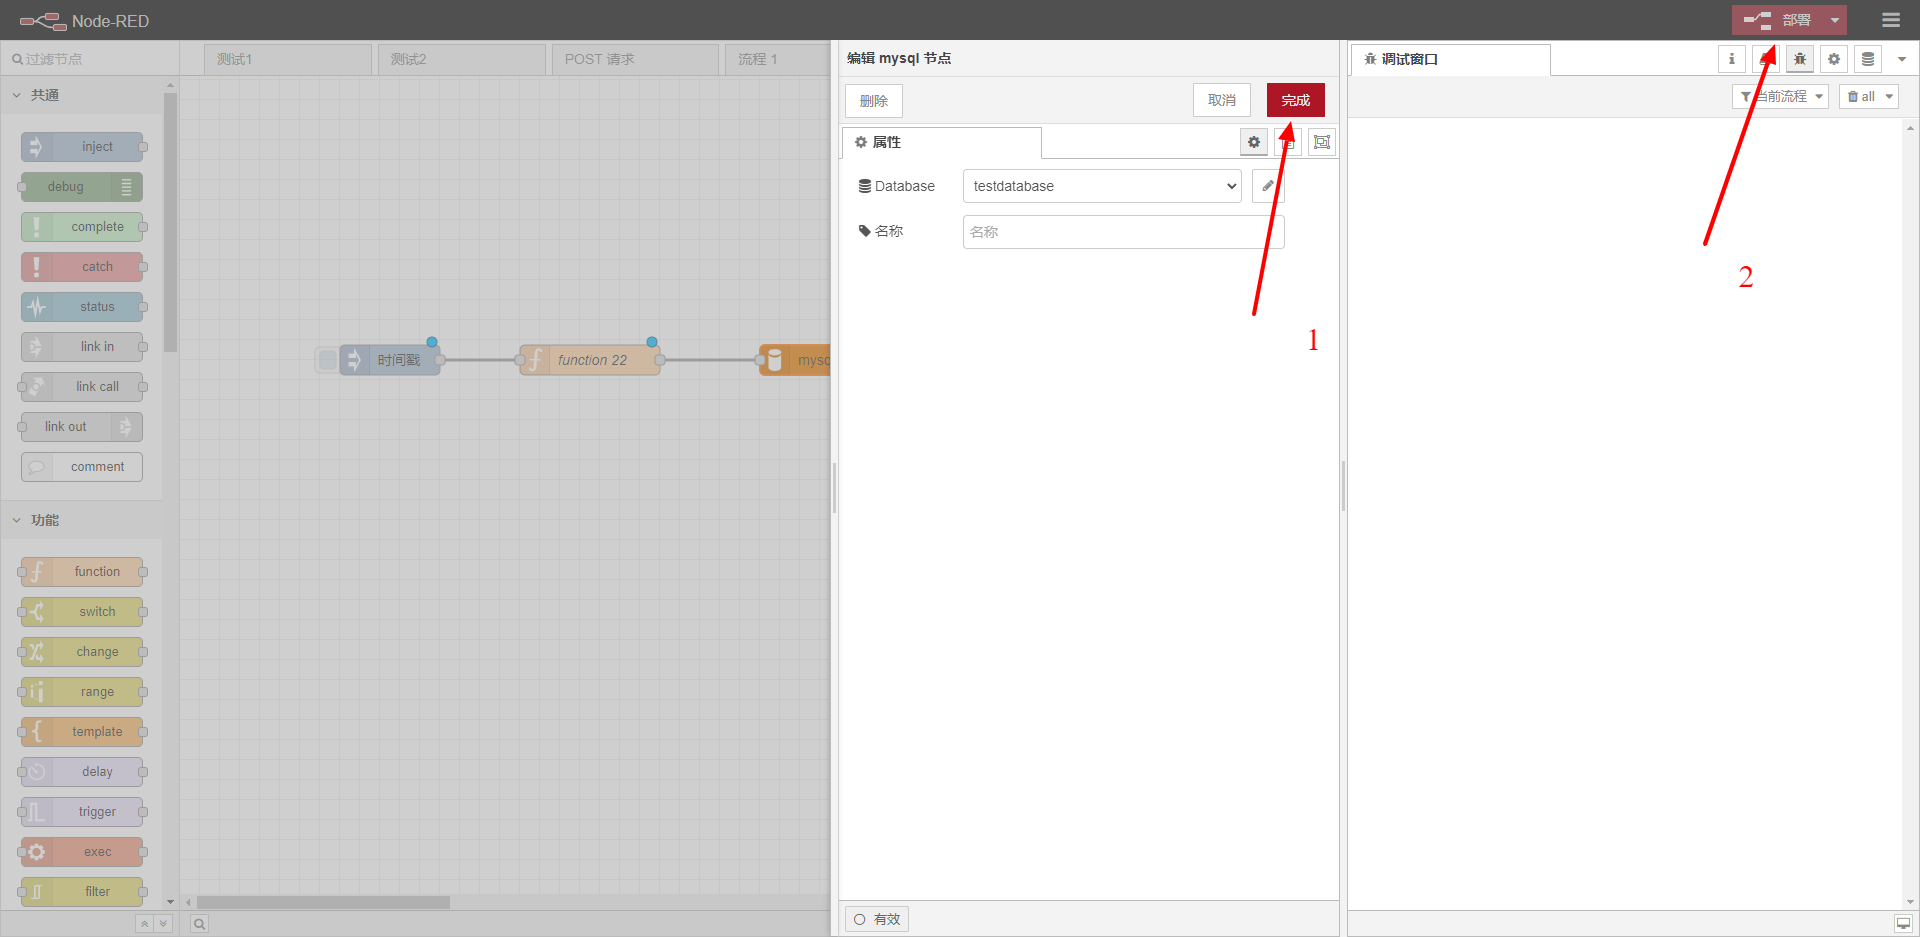
Task: Collapse the 共通 palette category
Action: point(82,95)
